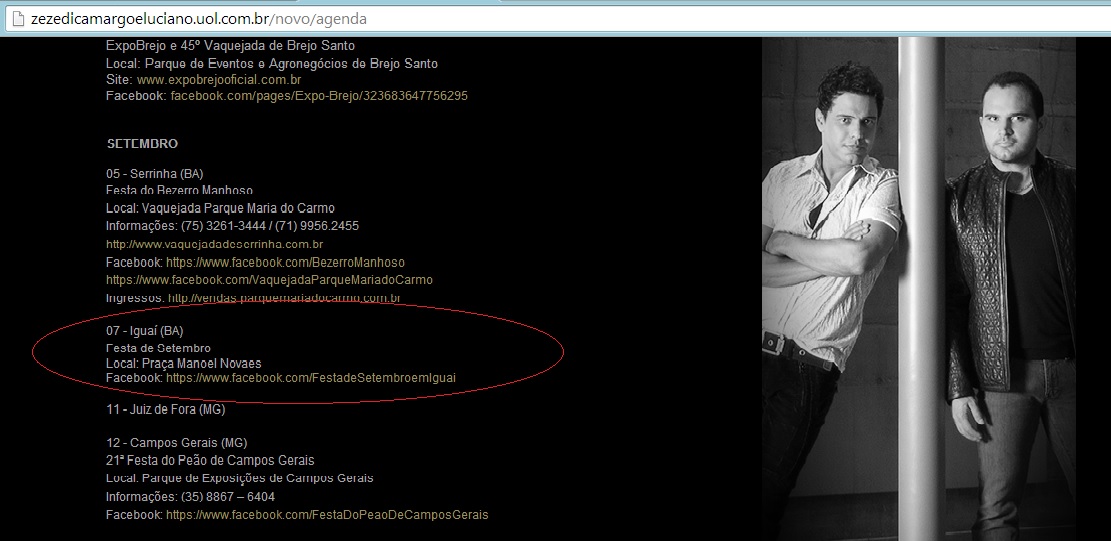Open the FestaDoPeaoDeCamposGerais Facebook link

tap(327, 515)
